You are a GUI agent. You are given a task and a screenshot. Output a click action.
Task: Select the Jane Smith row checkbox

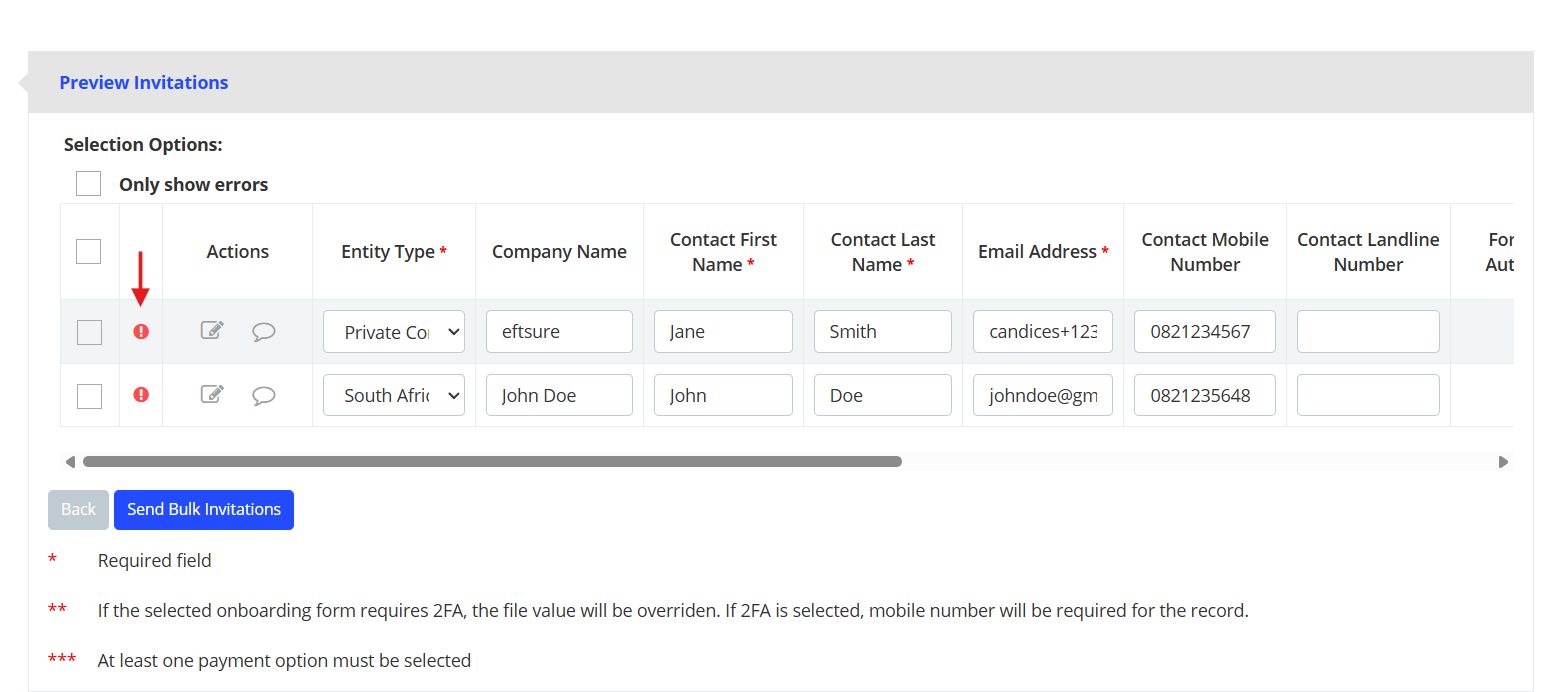[x=89, y=332]
